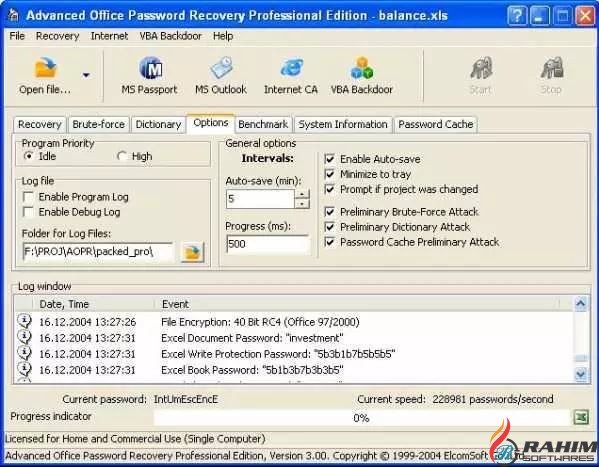
Task: Click the info icon of Write Protection Password row
Action: click(x=24, y=353)
